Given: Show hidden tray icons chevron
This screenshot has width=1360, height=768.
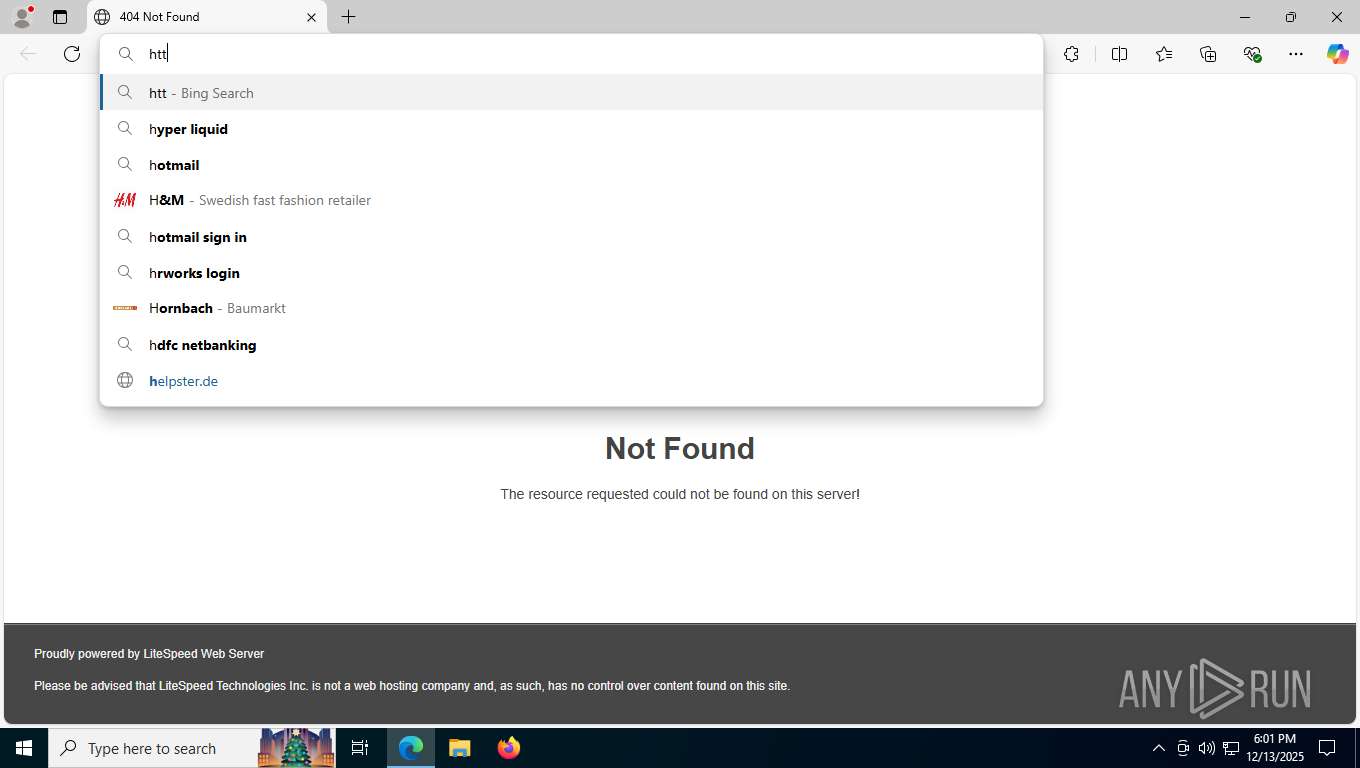Looking at the screenshot, I should [1159, 748].
